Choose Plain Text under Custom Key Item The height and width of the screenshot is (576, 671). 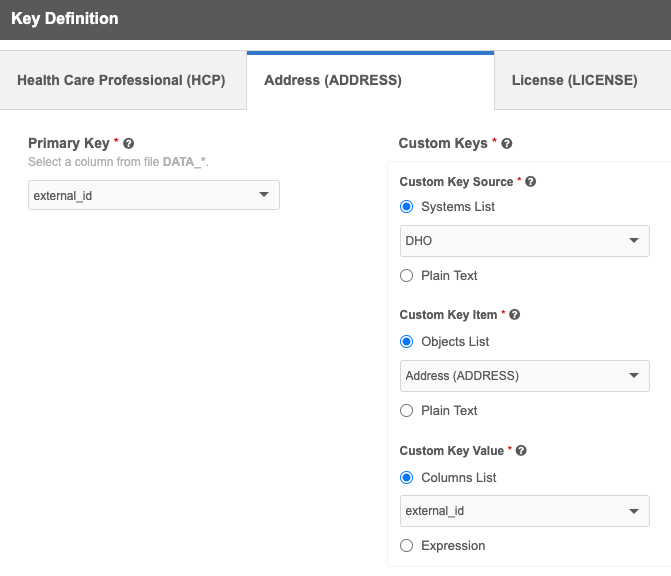click(407, 411)
